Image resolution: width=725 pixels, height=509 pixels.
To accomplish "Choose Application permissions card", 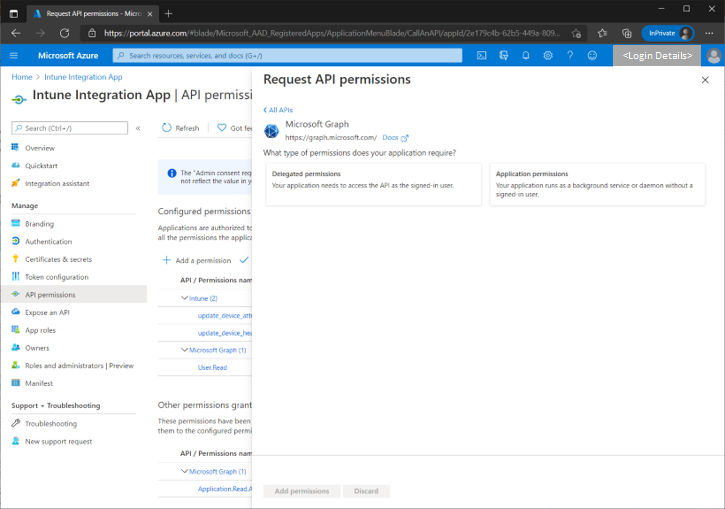I will tap(597, 184).
